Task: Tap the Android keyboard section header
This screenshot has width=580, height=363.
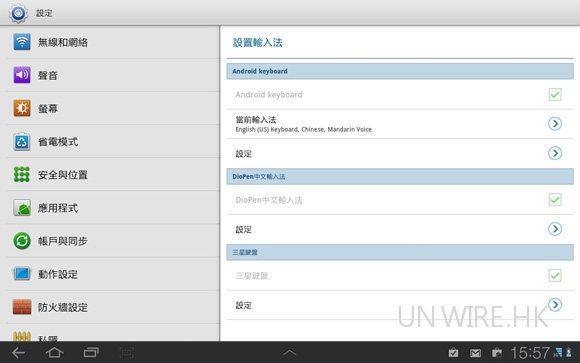Action: pos(400,71)
